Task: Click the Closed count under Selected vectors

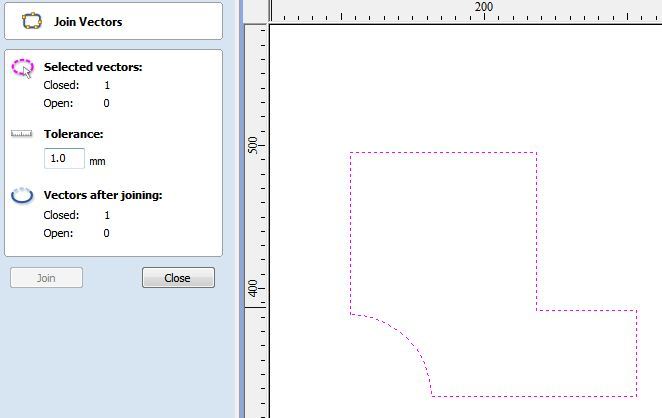Action: pyautogui.click(x=107, y=85)
